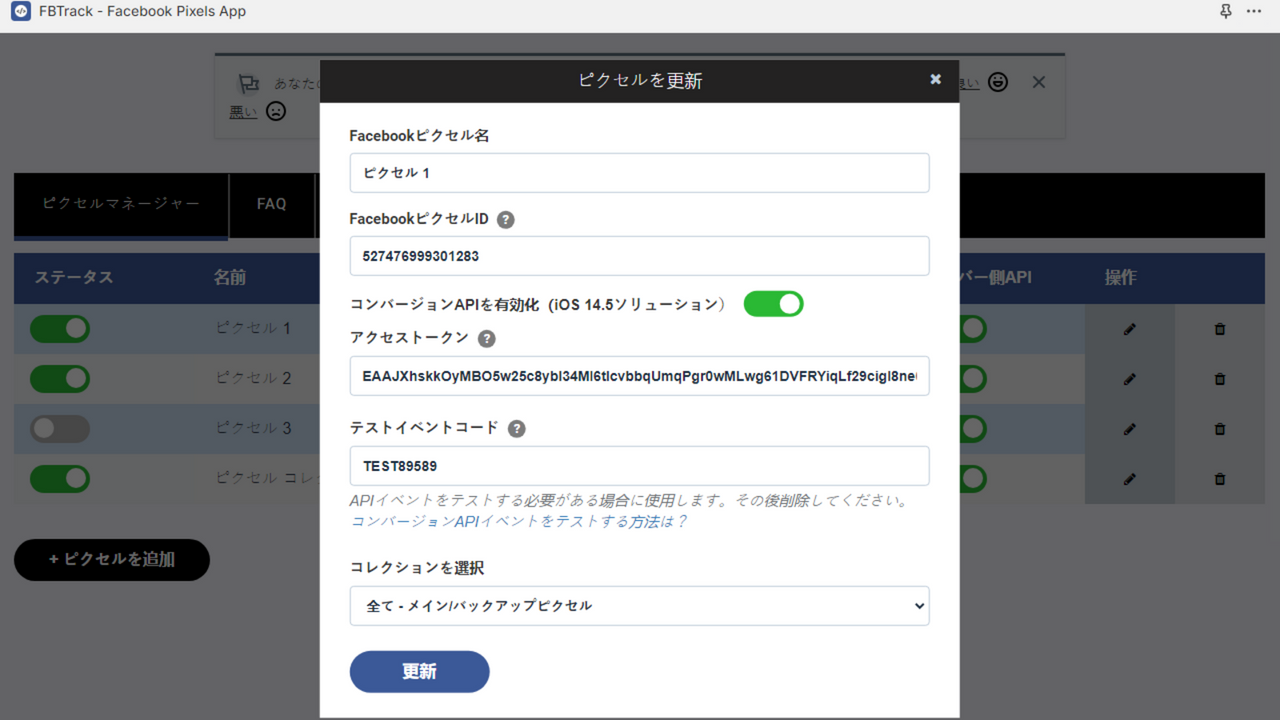Toggle the Conversion API switch
Image resolution: width=1280 pixels, height=720 pixels.
click(773, 304)
